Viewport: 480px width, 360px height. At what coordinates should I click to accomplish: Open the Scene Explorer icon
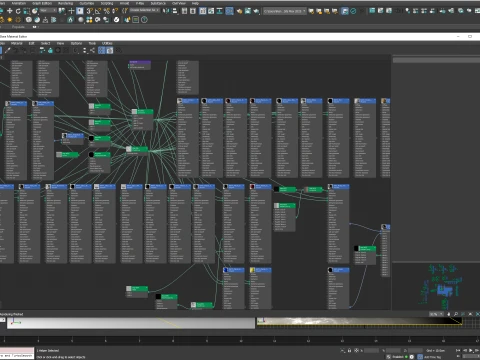[184, 11]
